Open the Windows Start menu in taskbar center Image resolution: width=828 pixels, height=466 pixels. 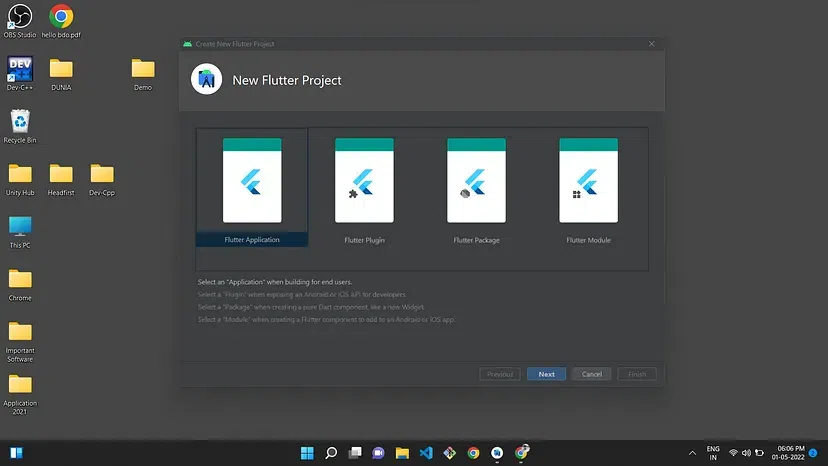tap(307, 453)
